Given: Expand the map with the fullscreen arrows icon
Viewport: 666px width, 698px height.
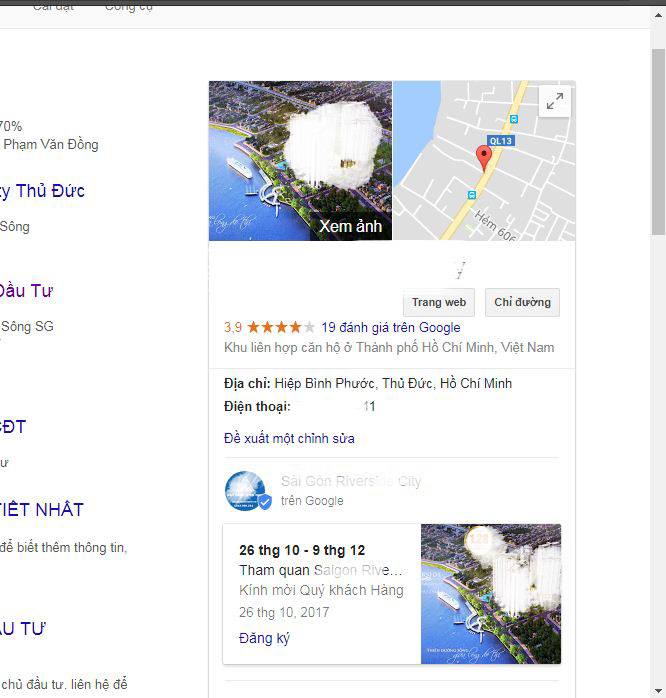Looking at the screenshot, I should 555,101.
